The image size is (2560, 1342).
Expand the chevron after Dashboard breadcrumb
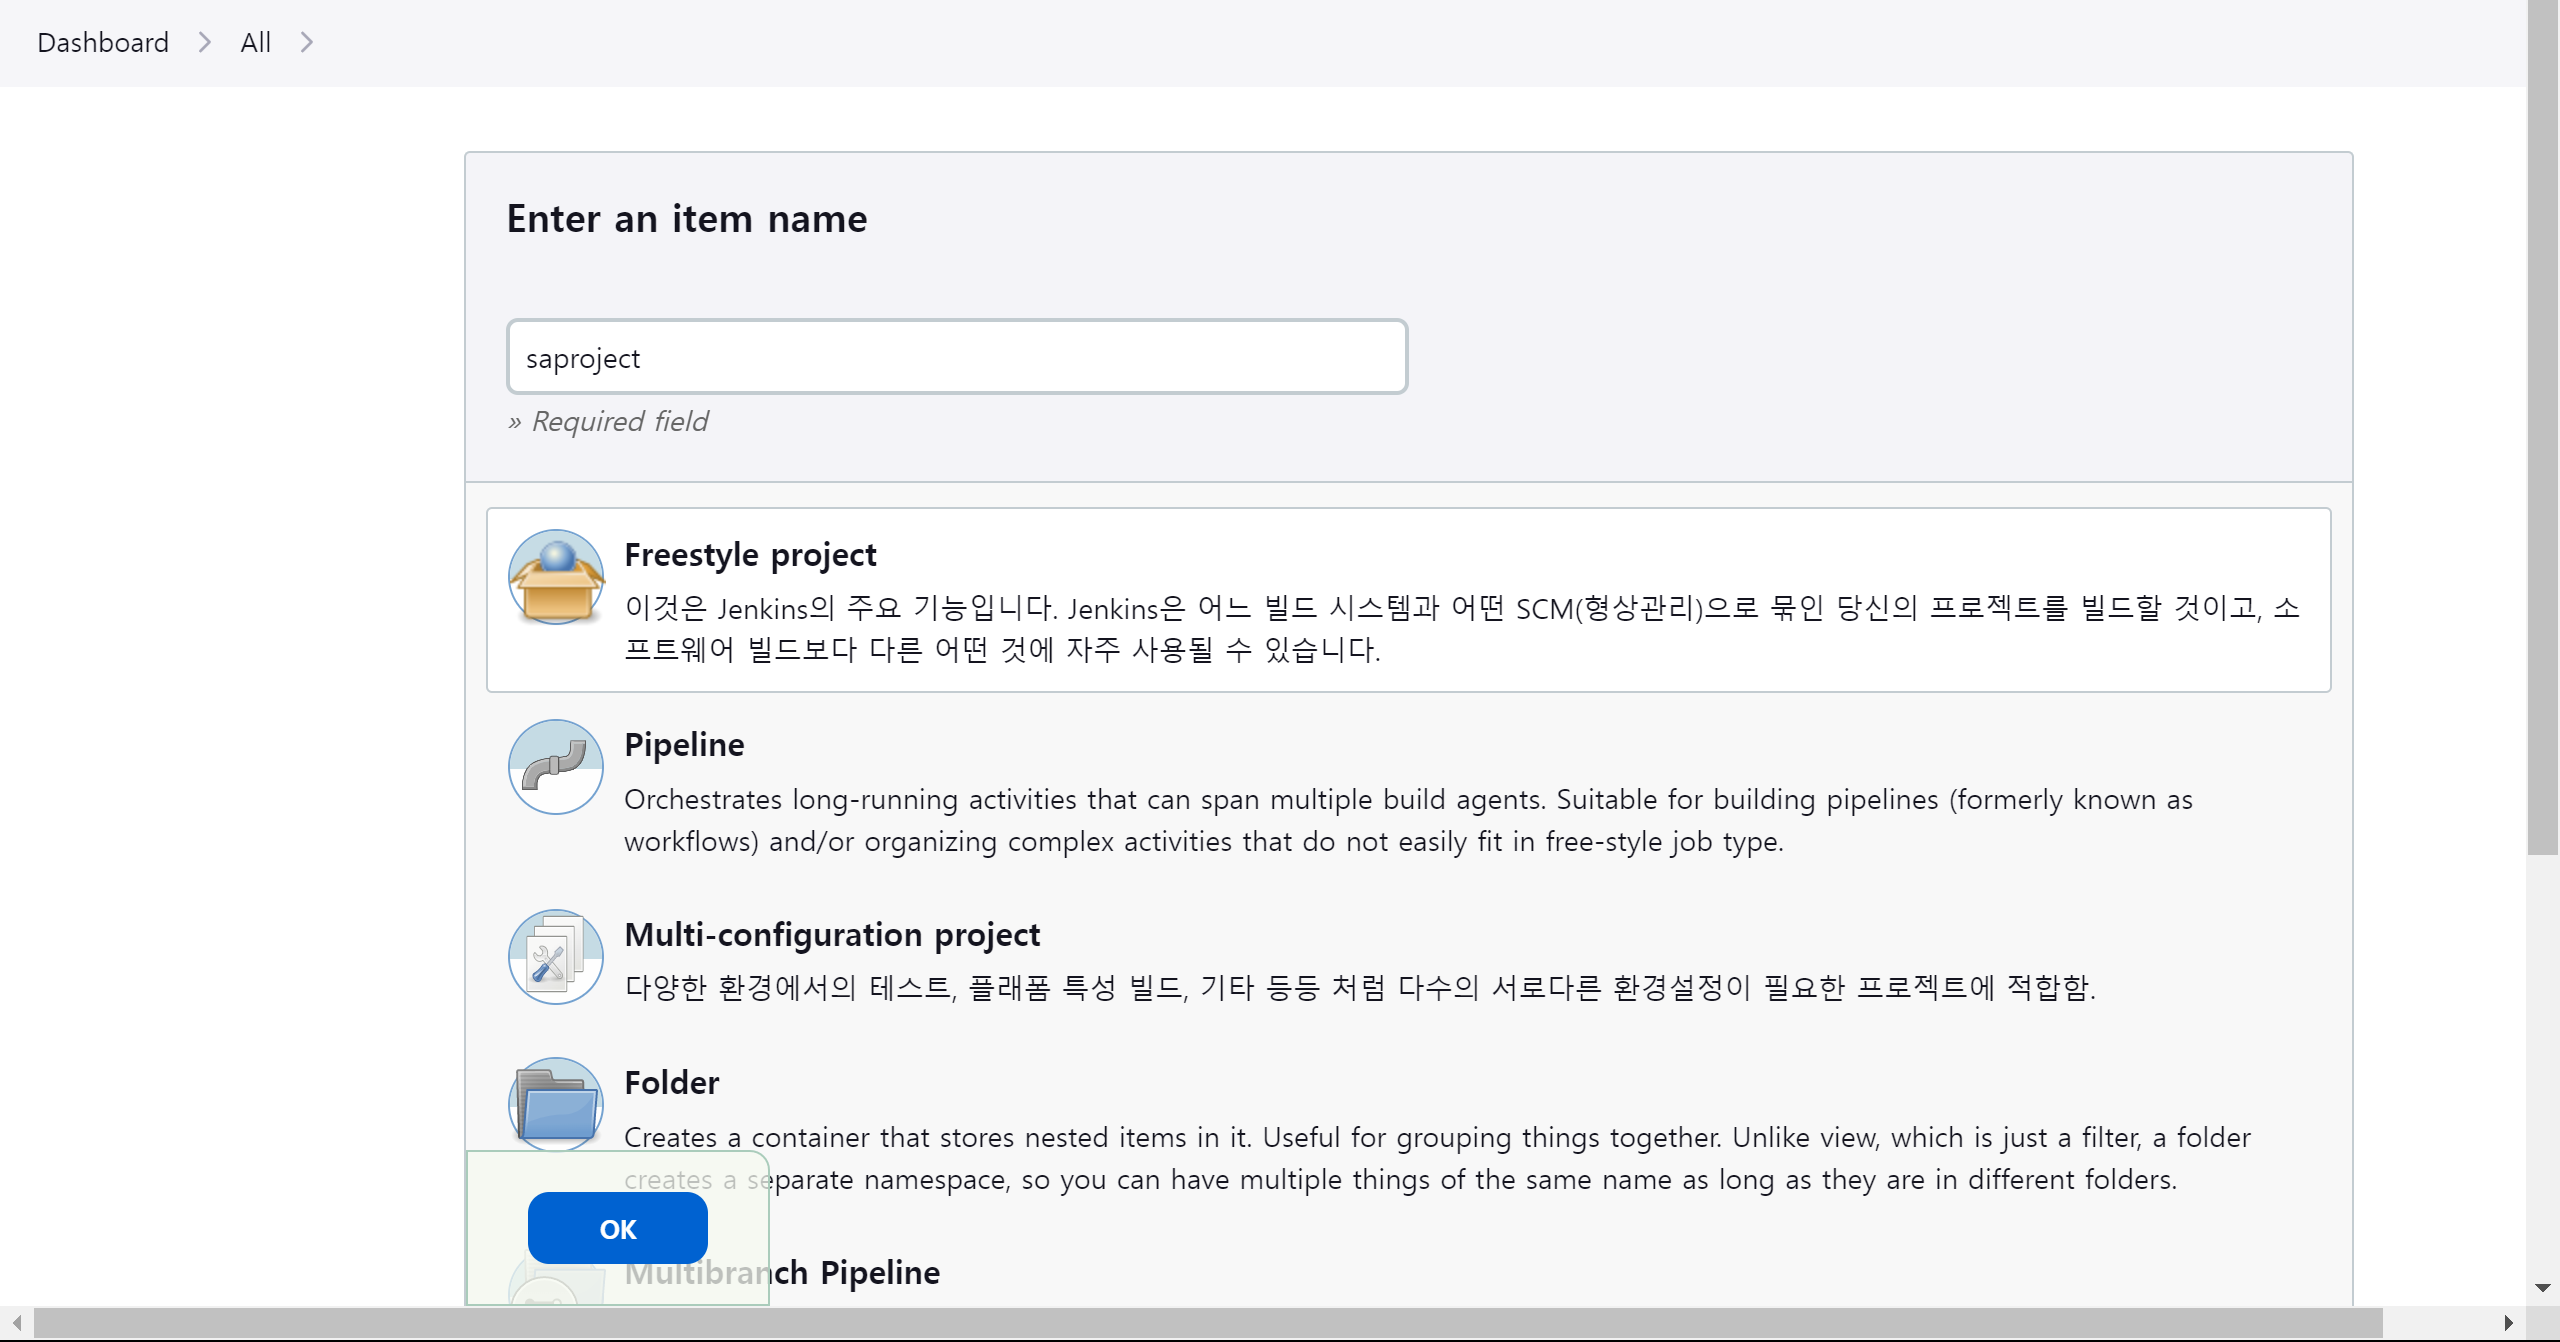(x=205, y=42)
